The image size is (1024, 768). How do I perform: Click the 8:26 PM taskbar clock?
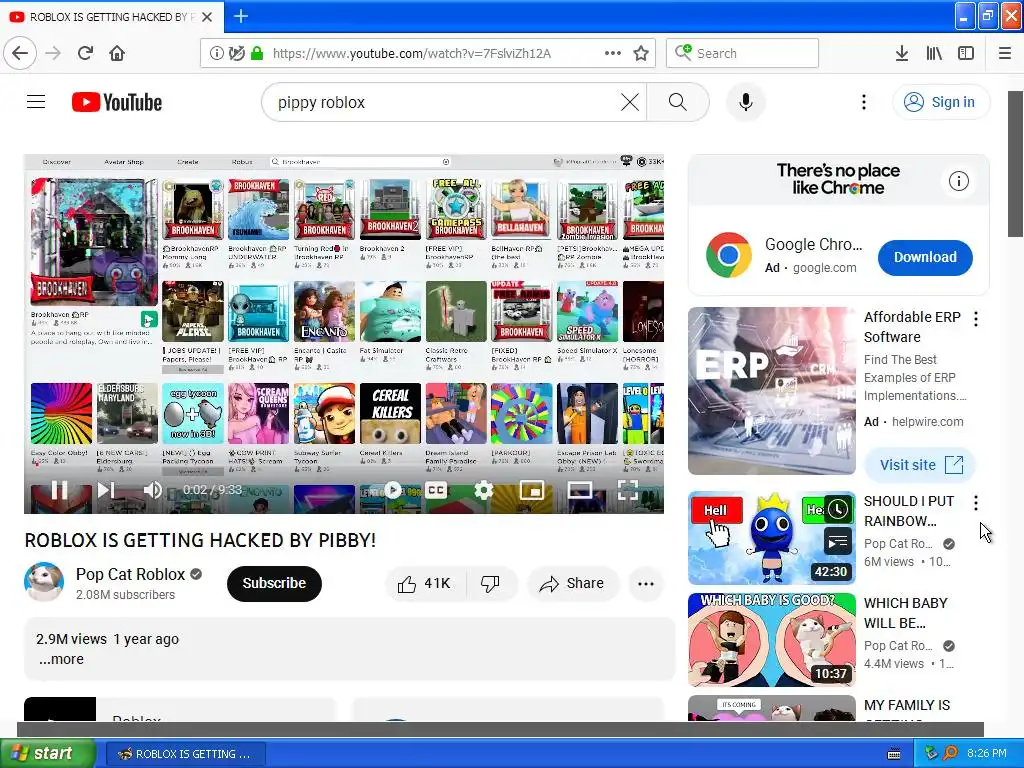tap(987, 754)
